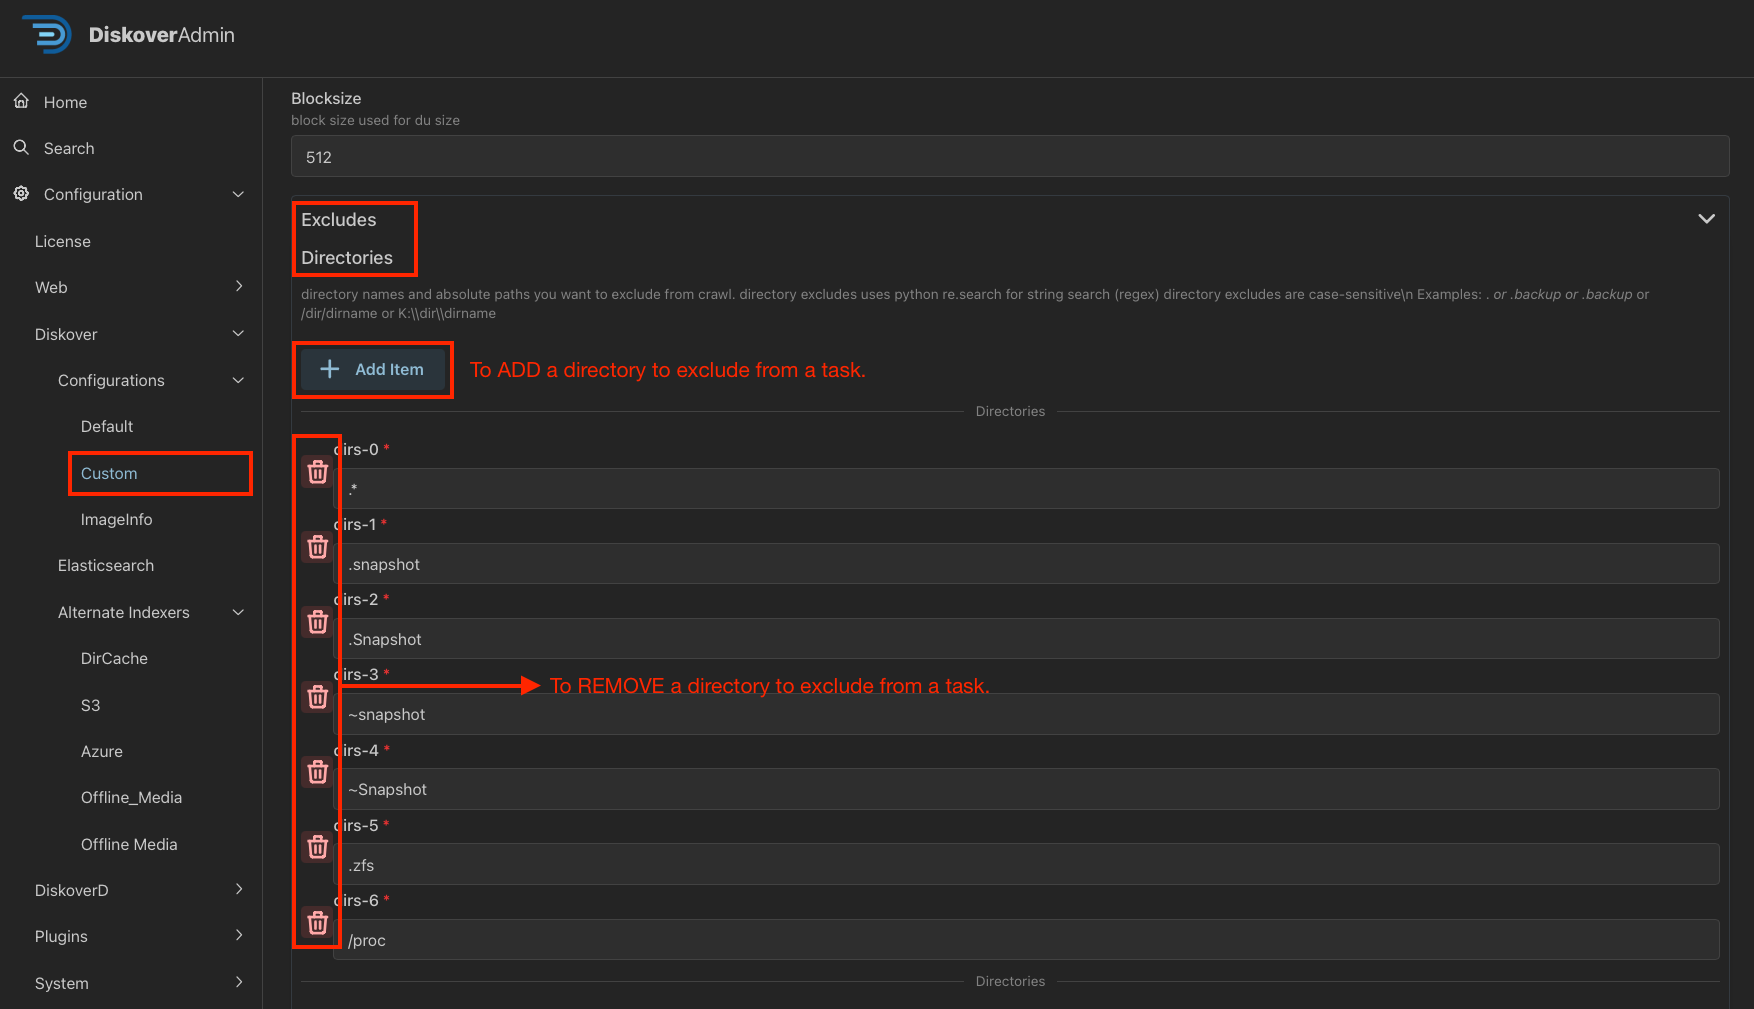The image size is (1754, 1009).
Task: Click the Configuration gear icon
Action: click(x=21, y=194)
